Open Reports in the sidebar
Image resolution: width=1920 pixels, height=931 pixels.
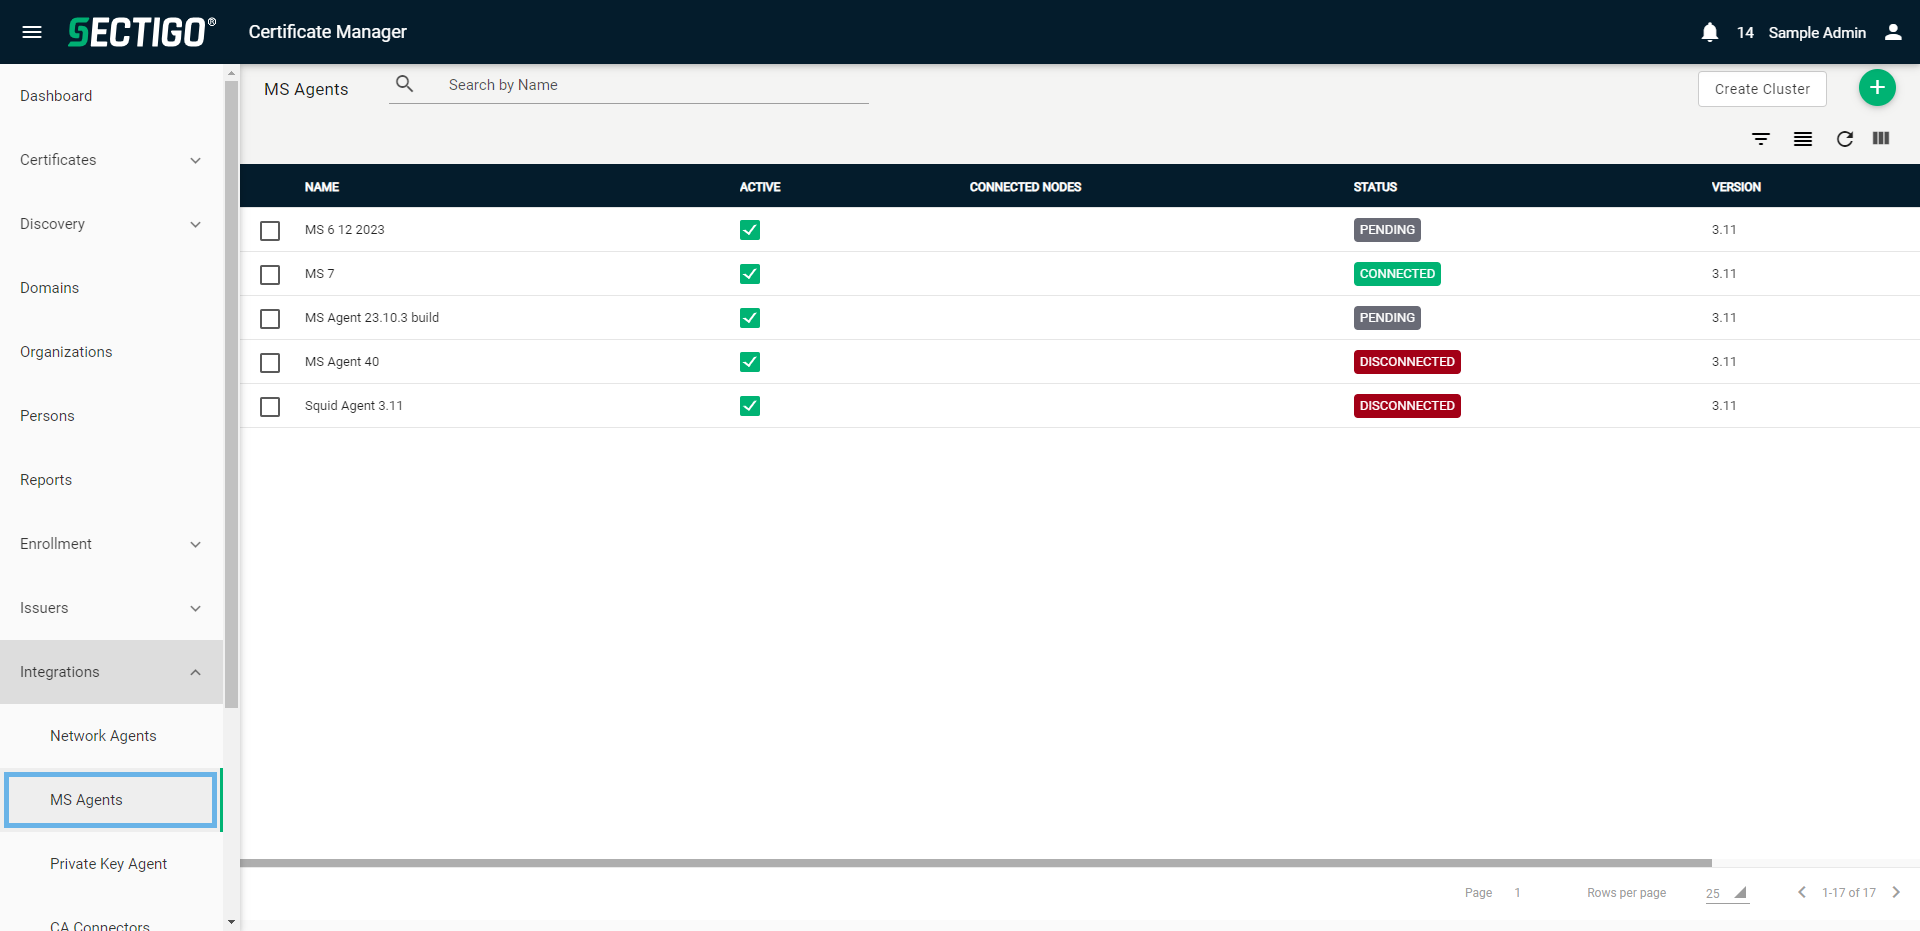coord(46,480)
